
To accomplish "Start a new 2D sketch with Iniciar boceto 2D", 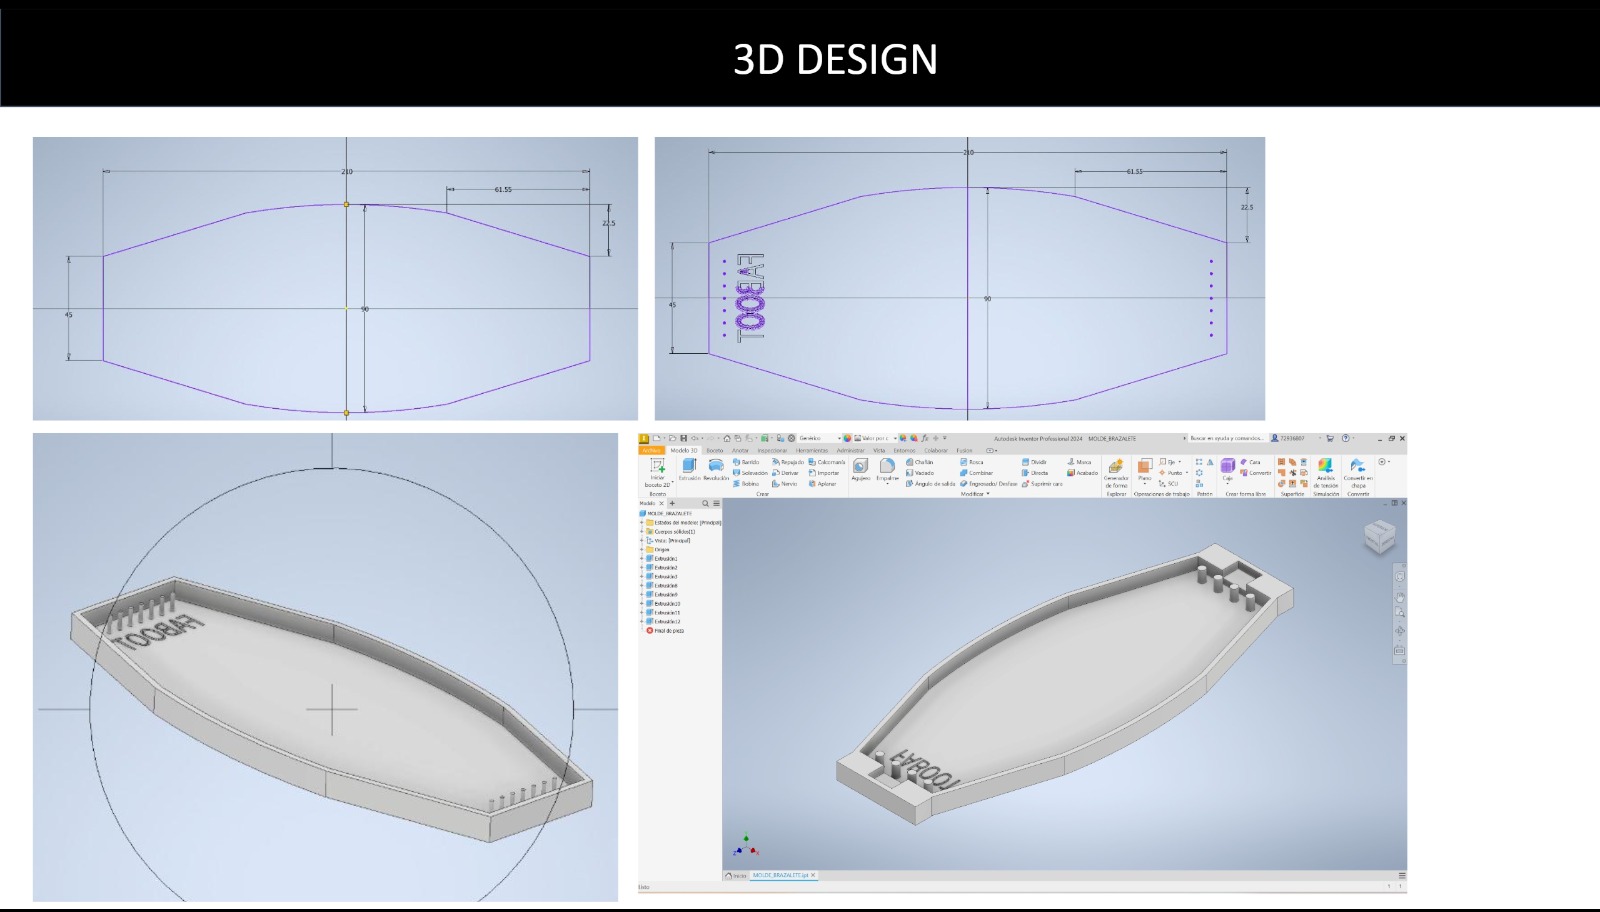I will coord(658,473).
